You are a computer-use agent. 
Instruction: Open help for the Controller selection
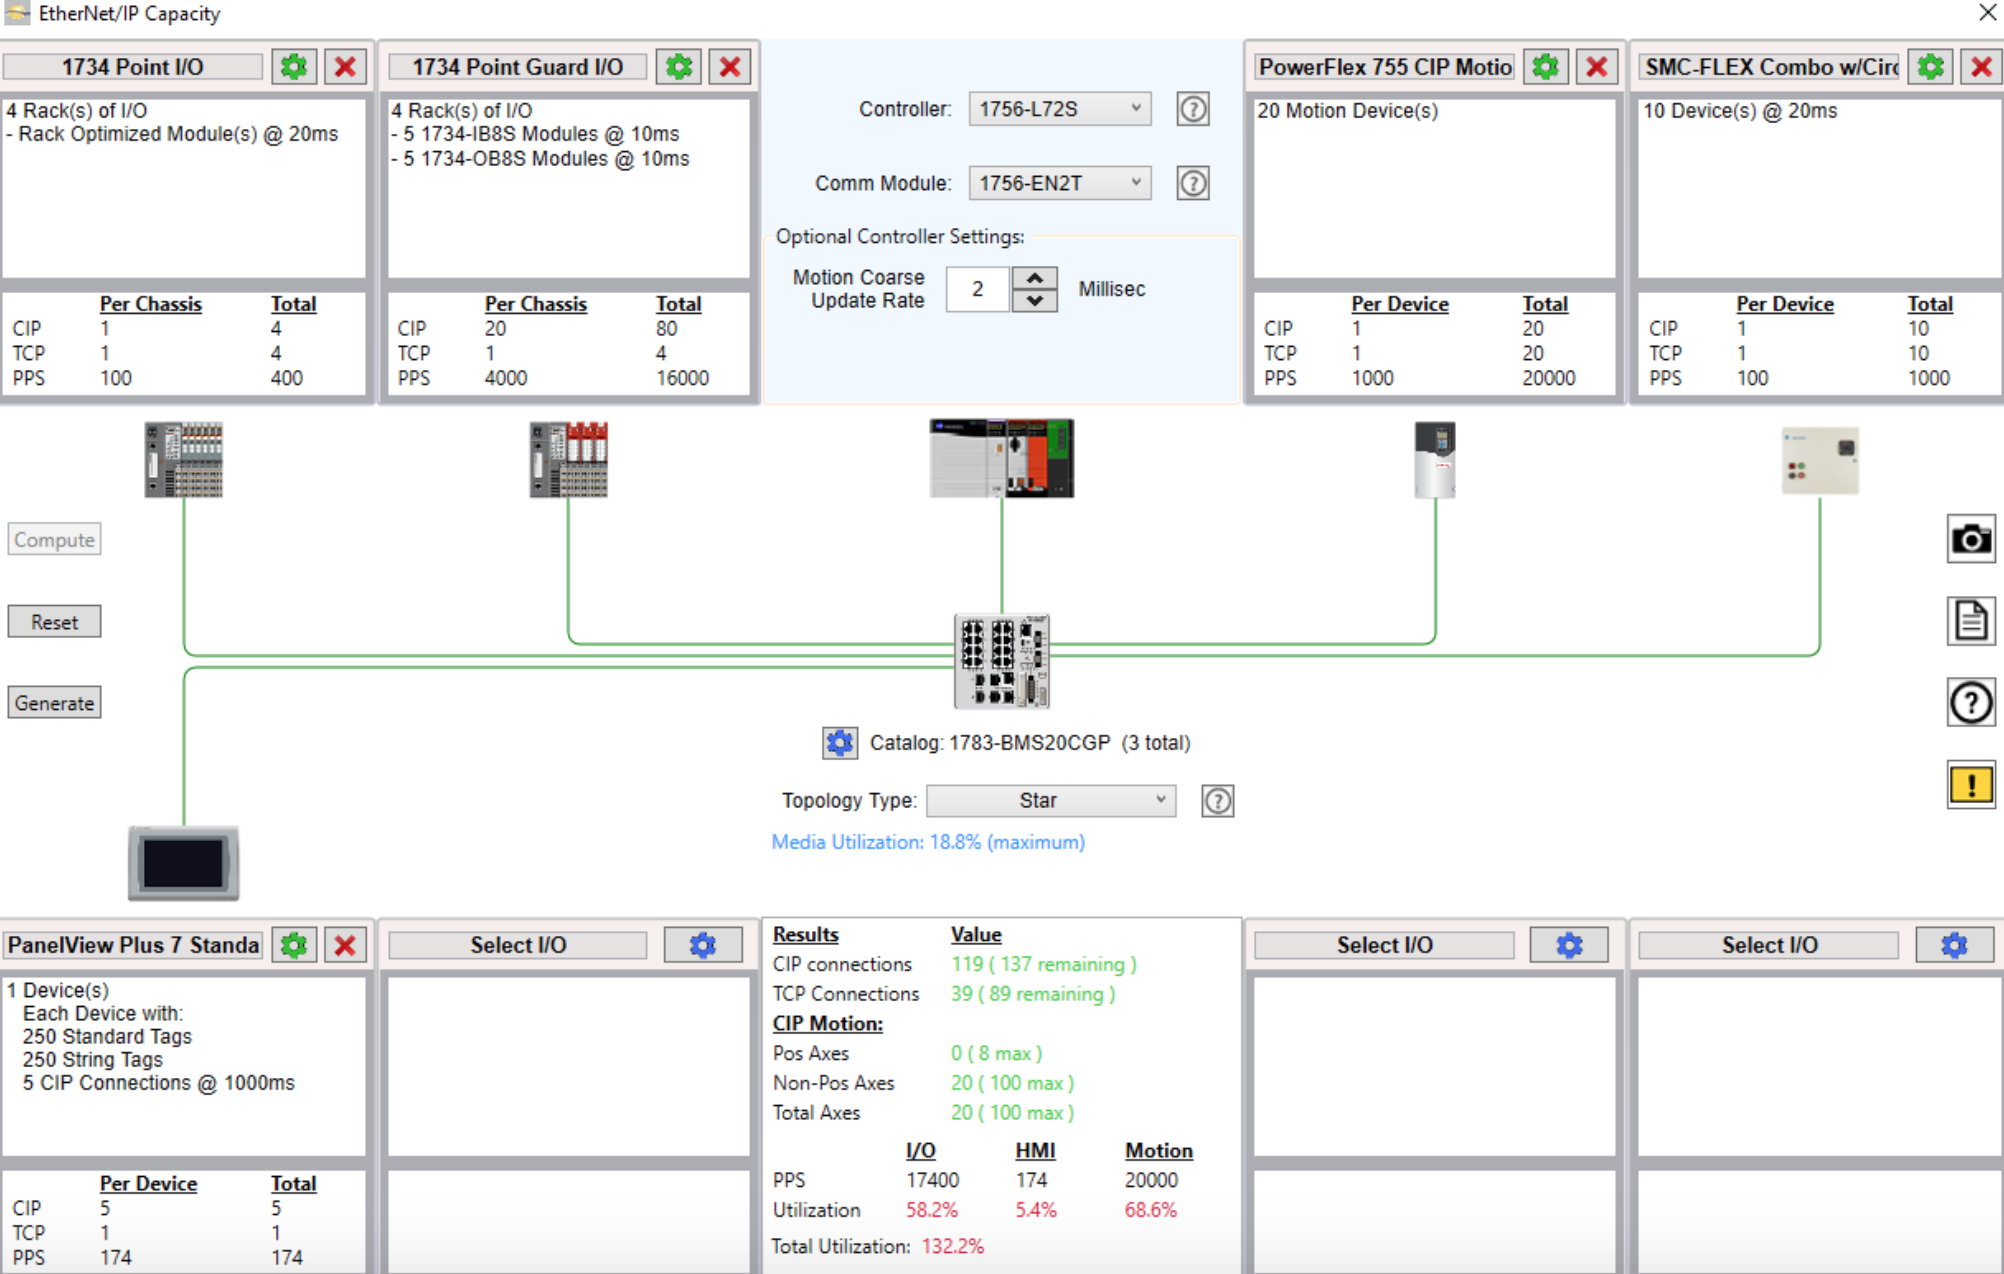pos(1192,109)
